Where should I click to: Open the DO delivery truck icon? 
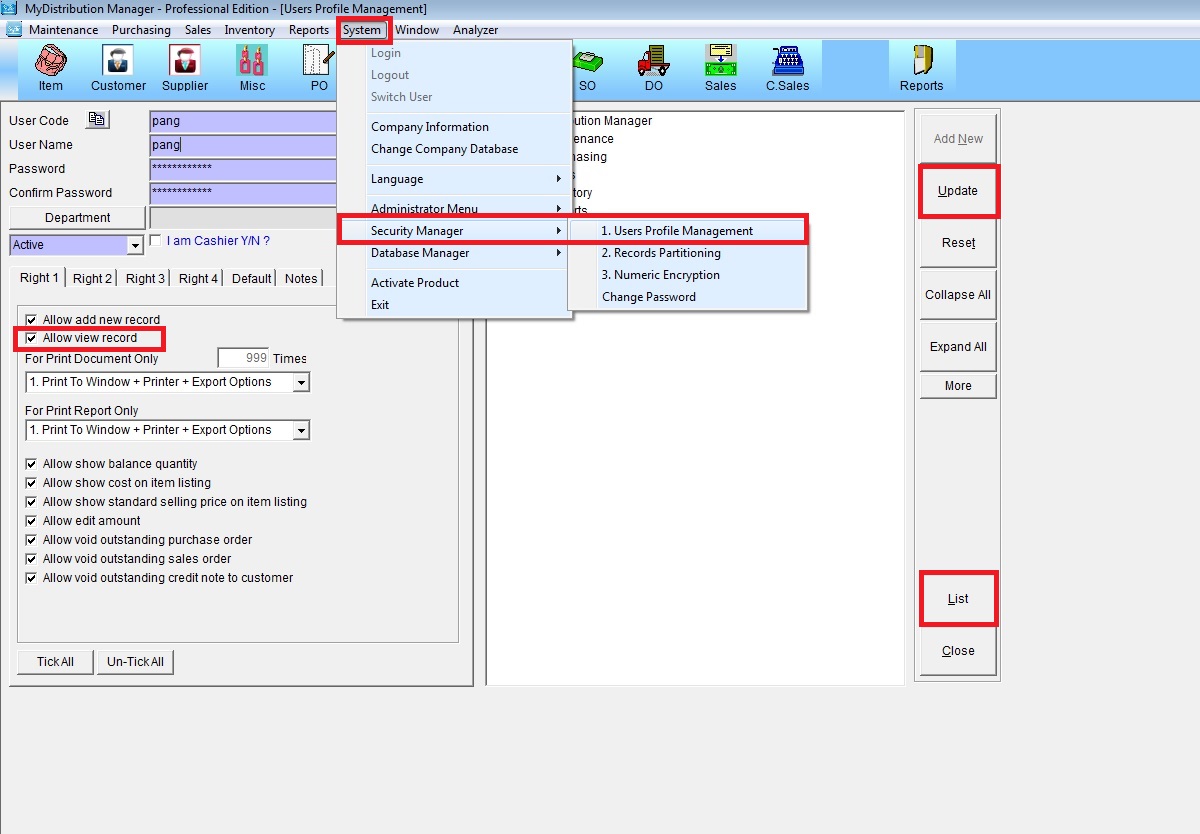click(x=653, y=68)
